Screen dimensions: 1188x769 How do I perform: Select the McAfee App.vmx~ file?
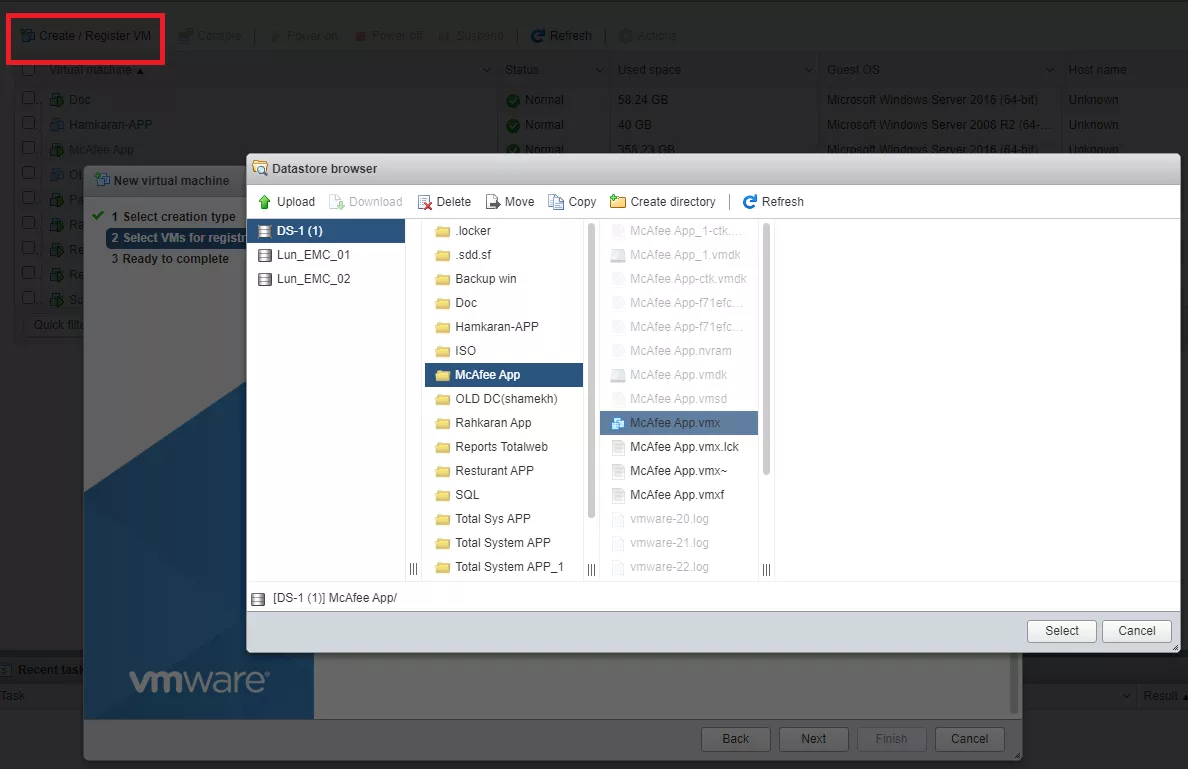click(679, 471)
